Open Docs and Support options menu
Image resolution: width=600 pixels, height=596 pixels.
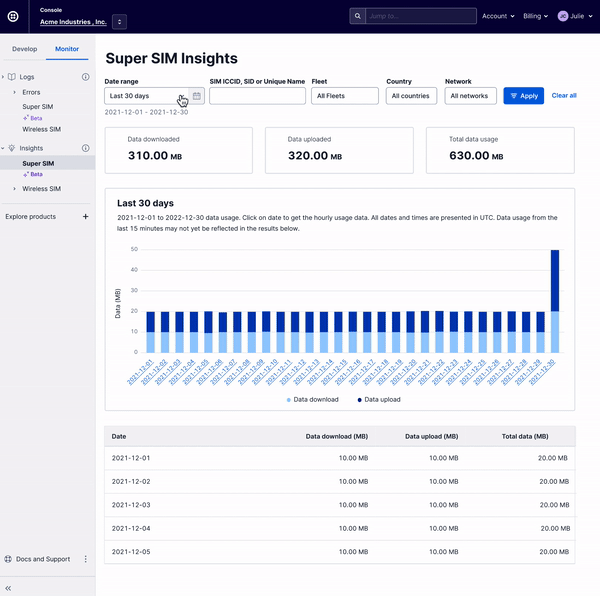click(85, 559)
